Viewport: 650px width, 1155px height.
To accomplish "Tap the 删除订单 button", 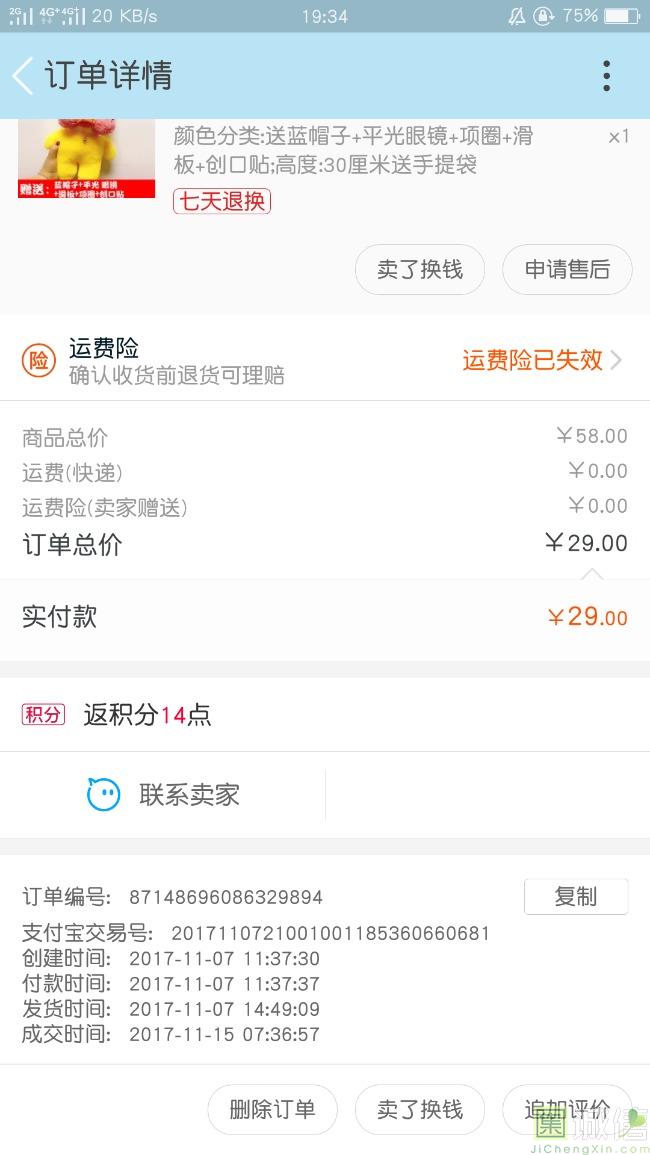I will point(272,1109).
